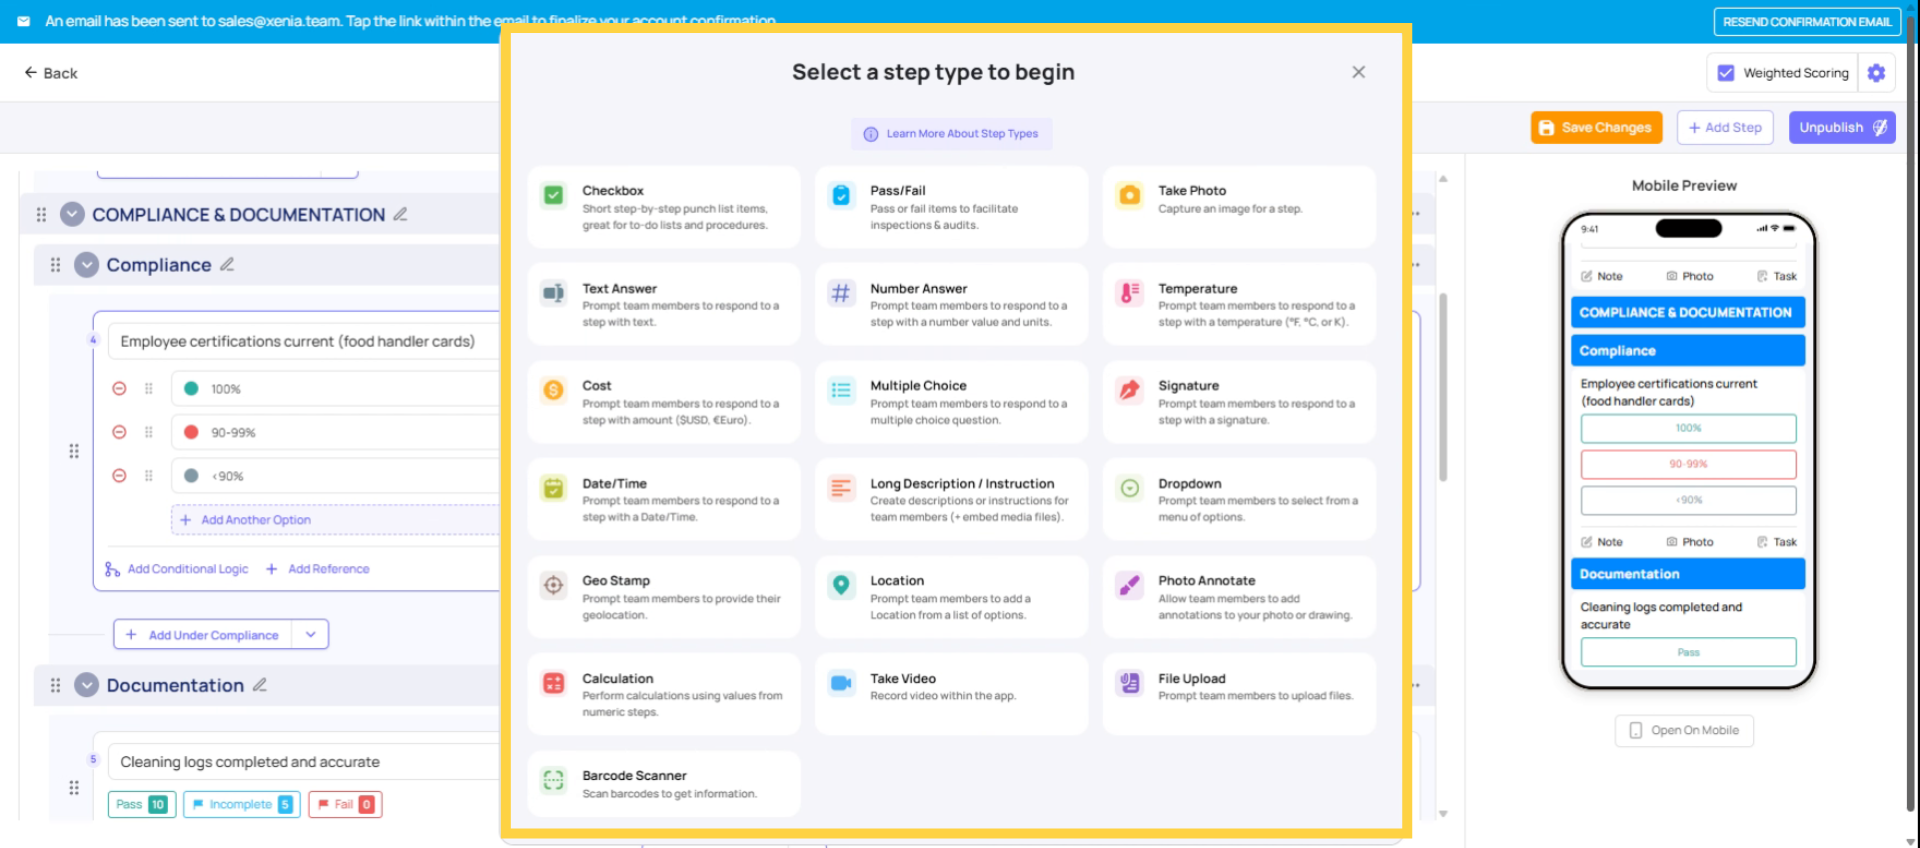Change teal color of 100% option

[191, 389]
